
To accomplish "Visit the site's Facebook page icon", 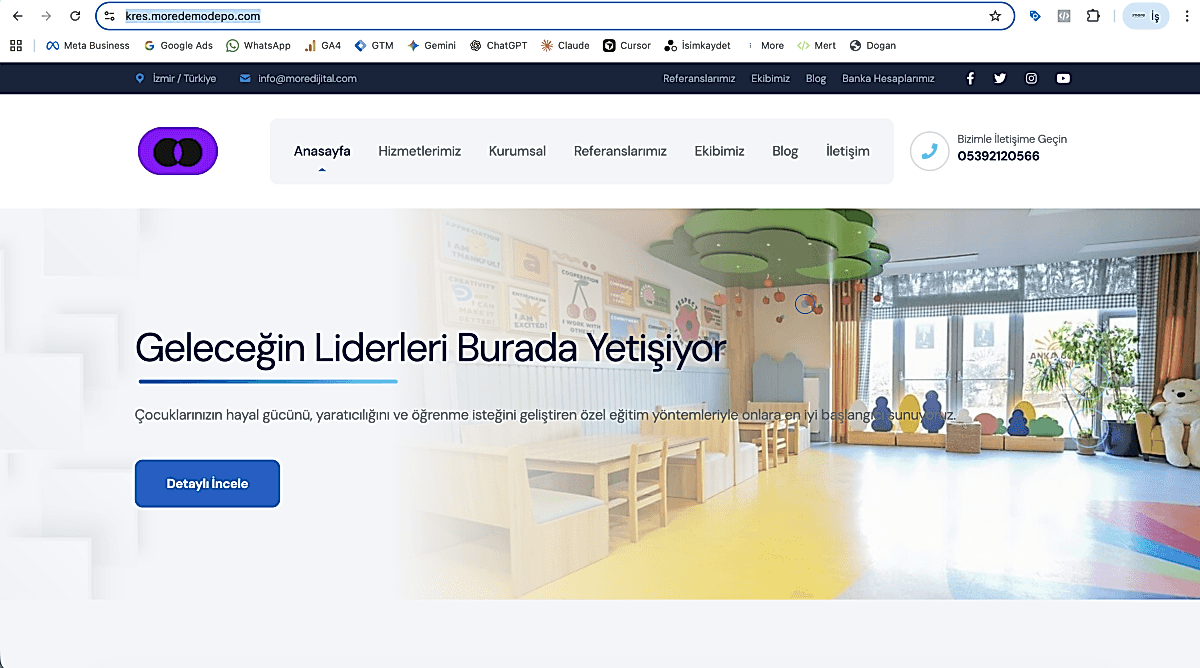I will 969,78.
